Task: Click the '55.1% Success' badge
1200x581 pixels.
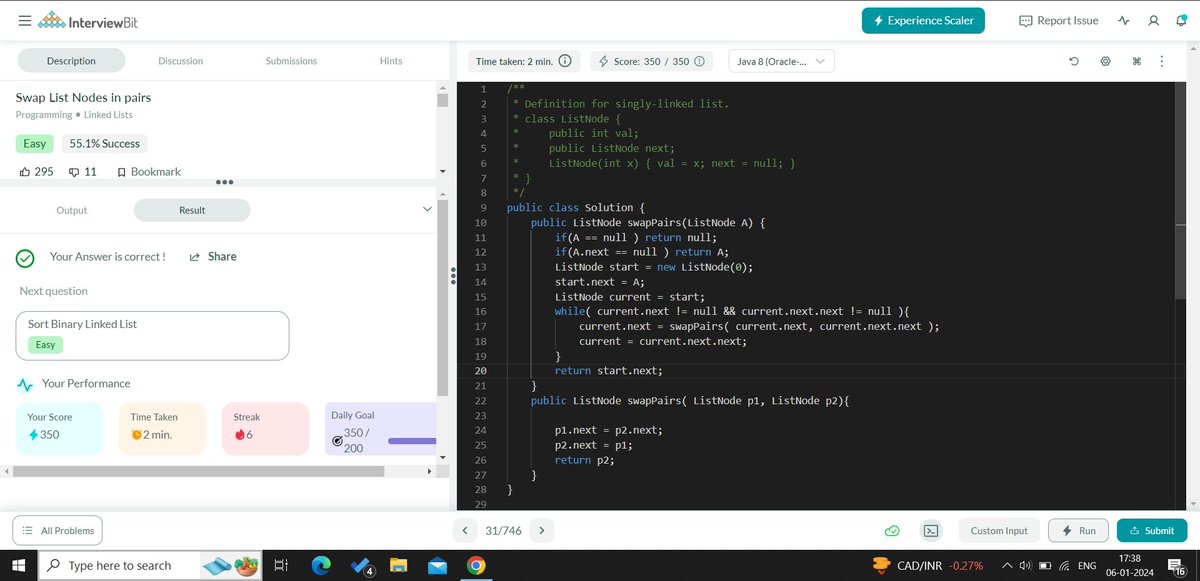Action: pyautogui.click(x=105, y=144)
